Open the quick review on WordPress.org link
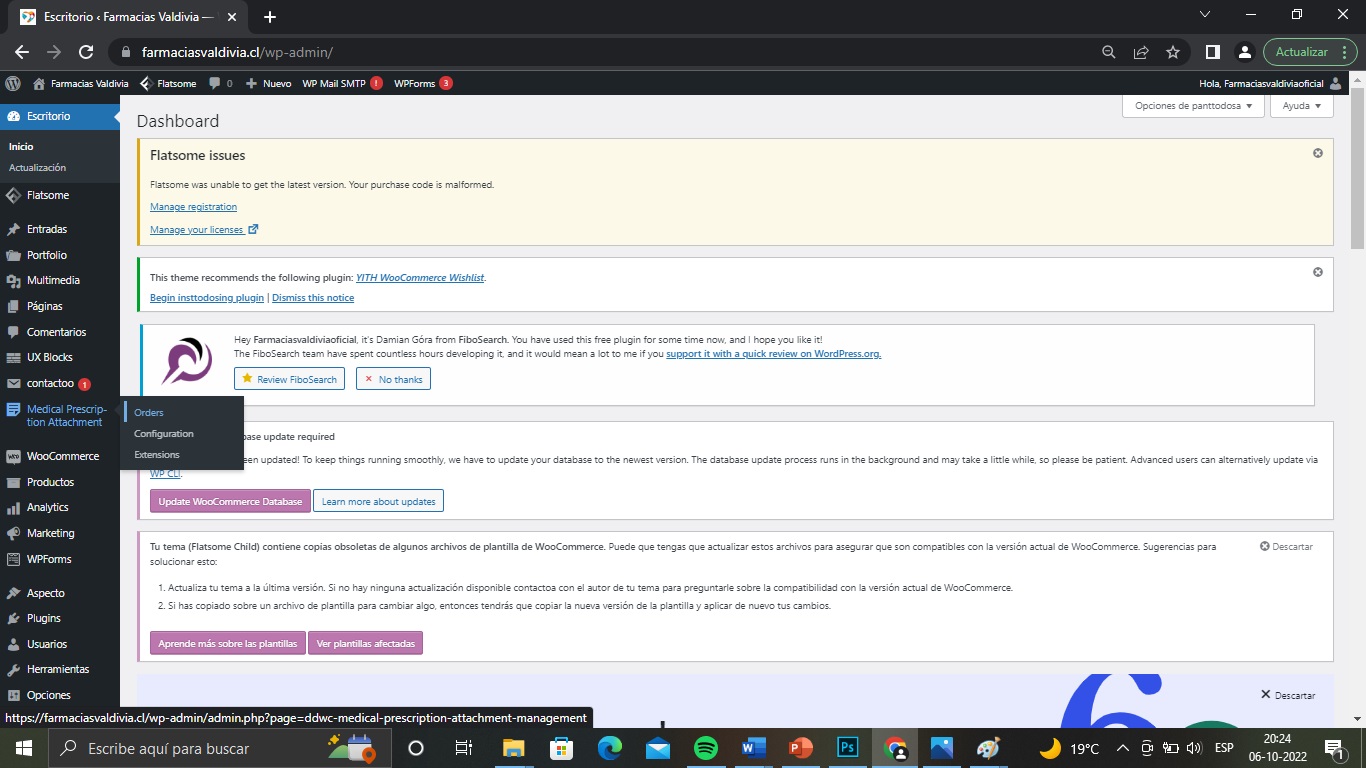Viewport: 1366px width, 768px height. click(773, 354)
